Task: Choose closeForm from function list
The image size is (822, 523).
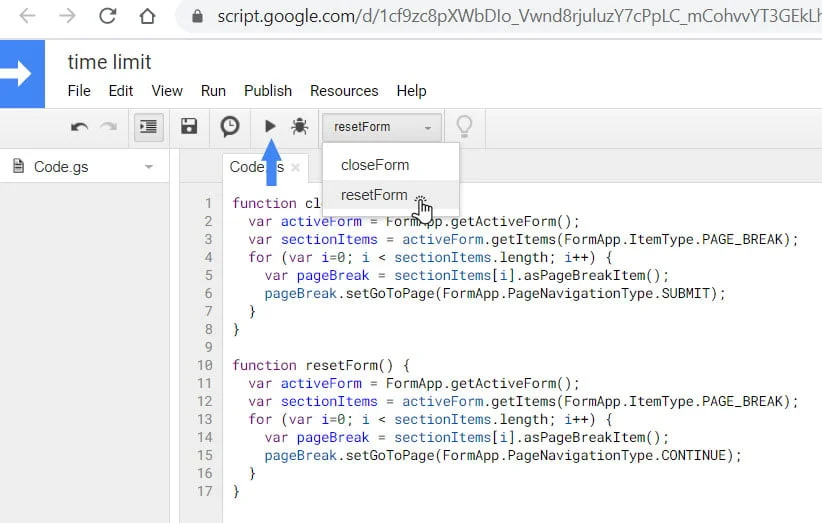Action: 391,165
